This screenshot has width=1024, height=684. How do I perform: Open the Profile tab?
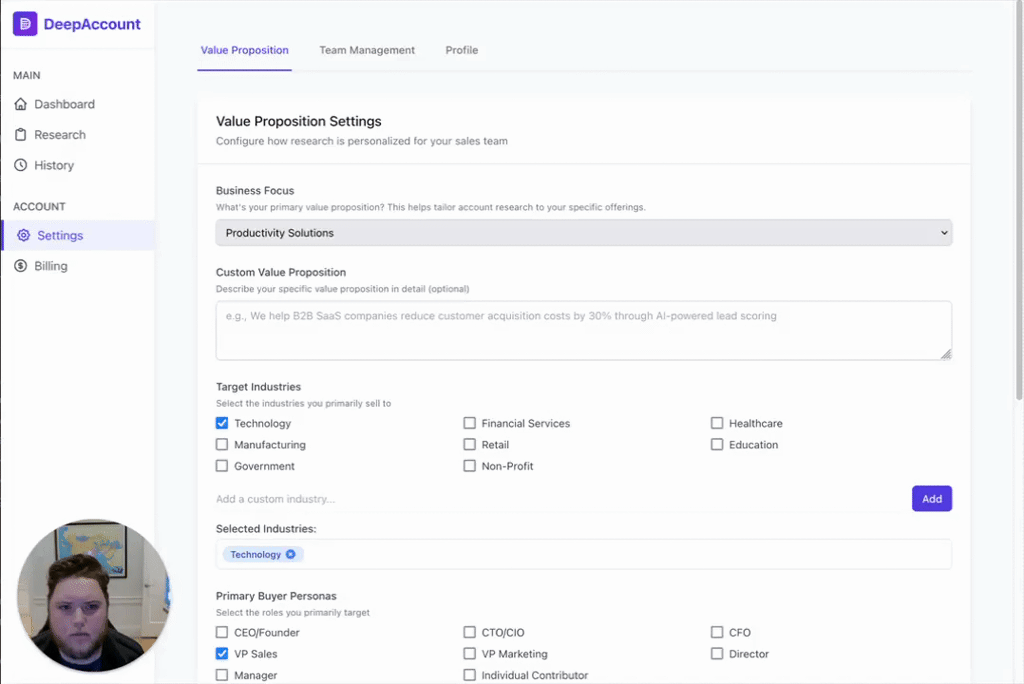pyautogui.click(x=462, y=50)
